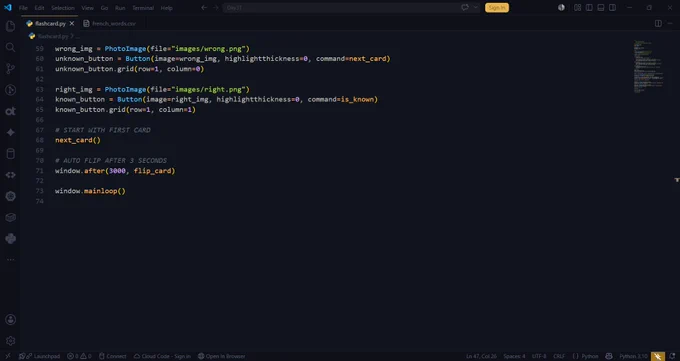Click the command center search box
The image size is (680, 361).
341,7
